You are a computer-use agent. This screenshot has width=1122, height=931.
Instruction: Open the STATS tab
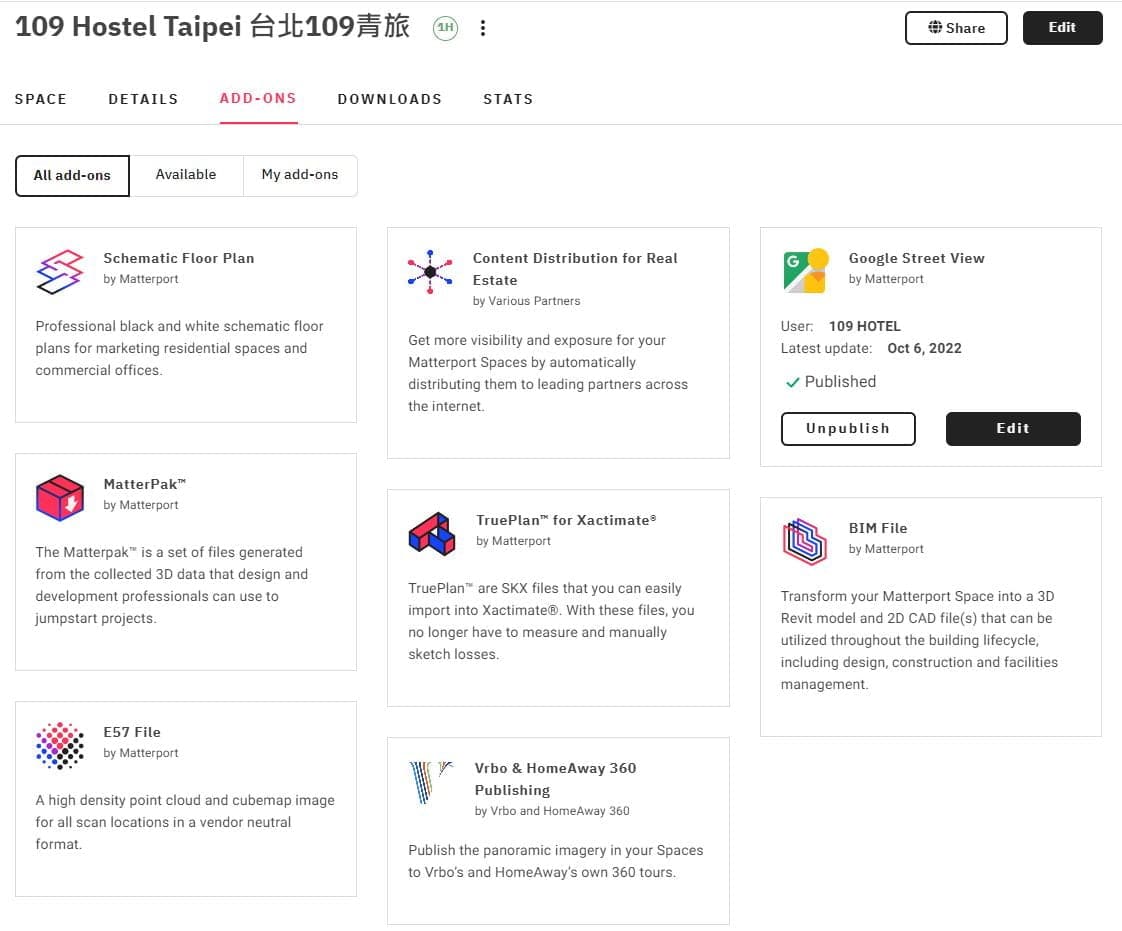508,99
